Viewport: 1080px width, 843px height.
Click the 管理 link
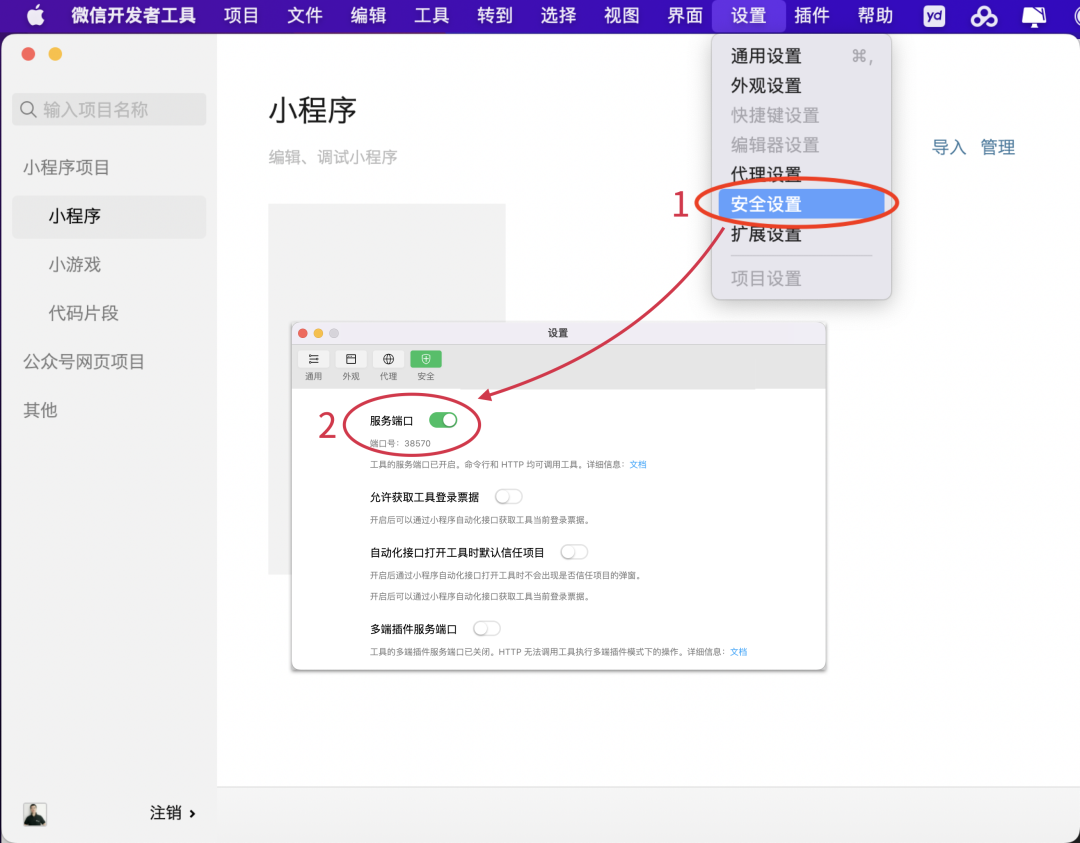[x=997, y=147]
